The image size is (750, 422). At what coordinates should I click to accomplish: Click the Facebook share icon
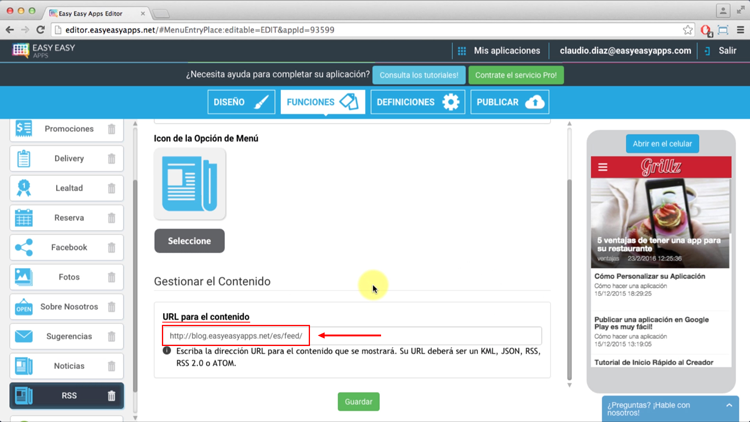pos(23,247)
